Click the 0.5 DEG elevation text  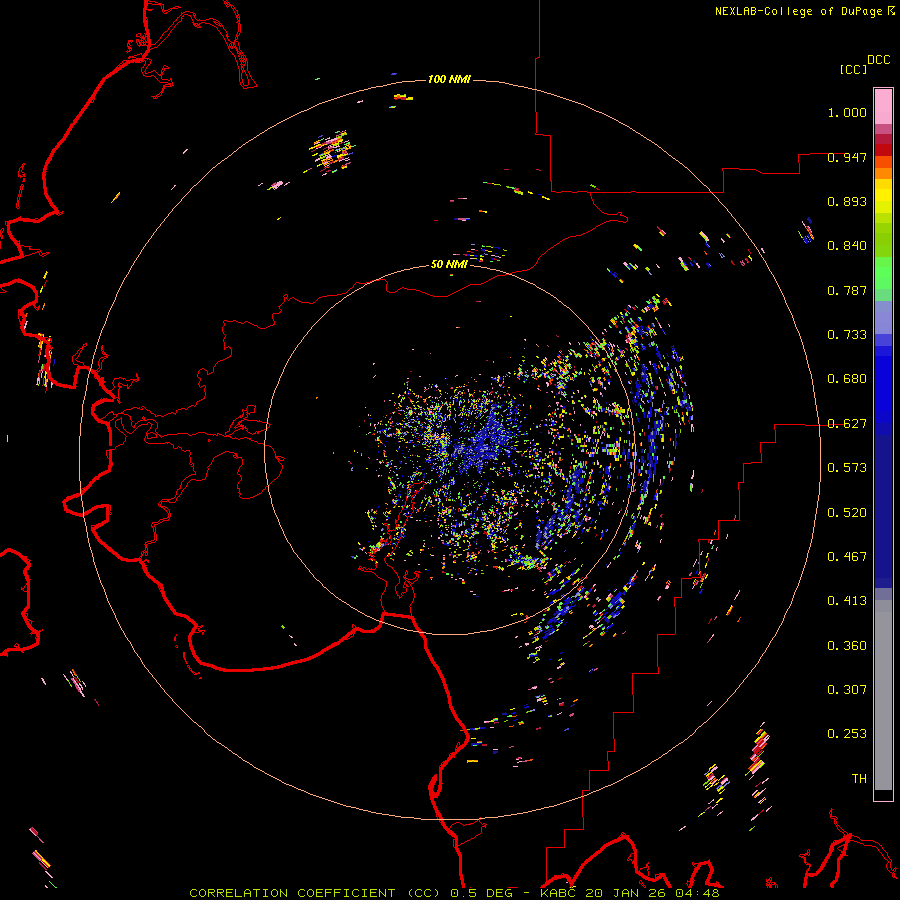point(481,893)
